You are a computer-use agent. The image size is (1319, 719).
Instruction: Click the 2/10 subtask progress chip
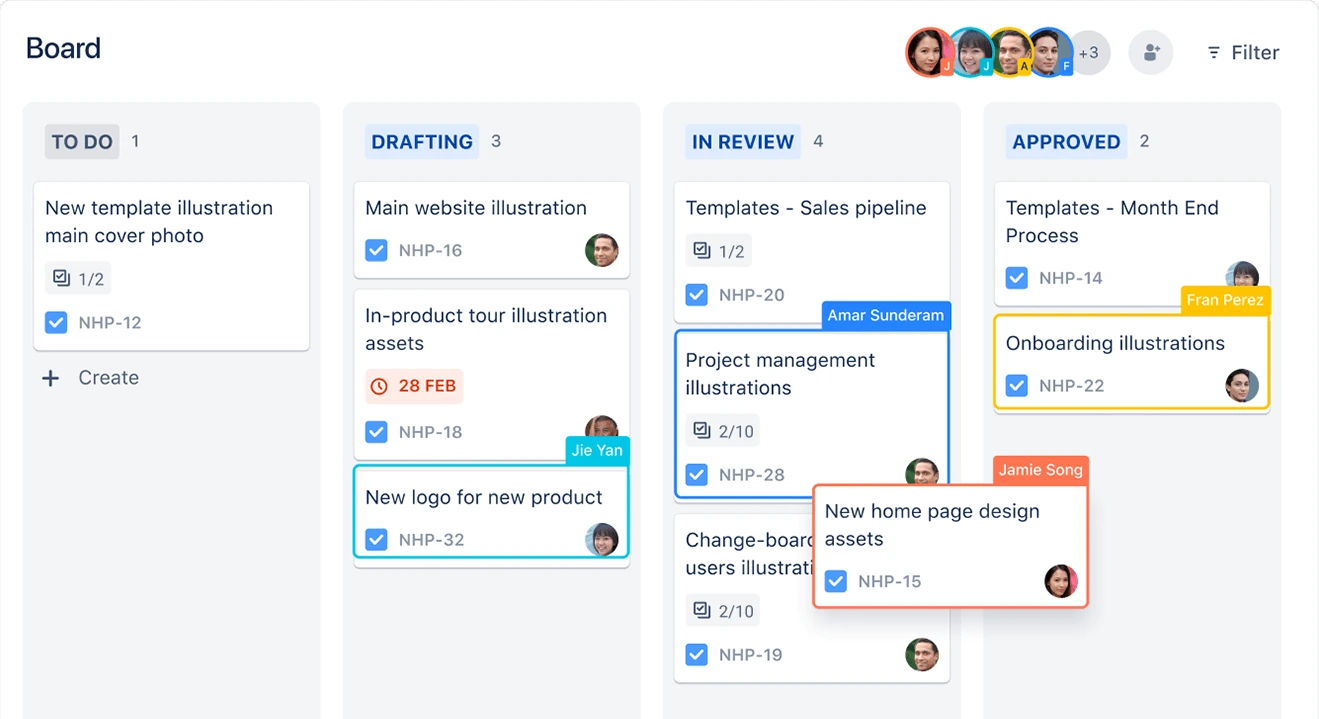pos(722,430)
